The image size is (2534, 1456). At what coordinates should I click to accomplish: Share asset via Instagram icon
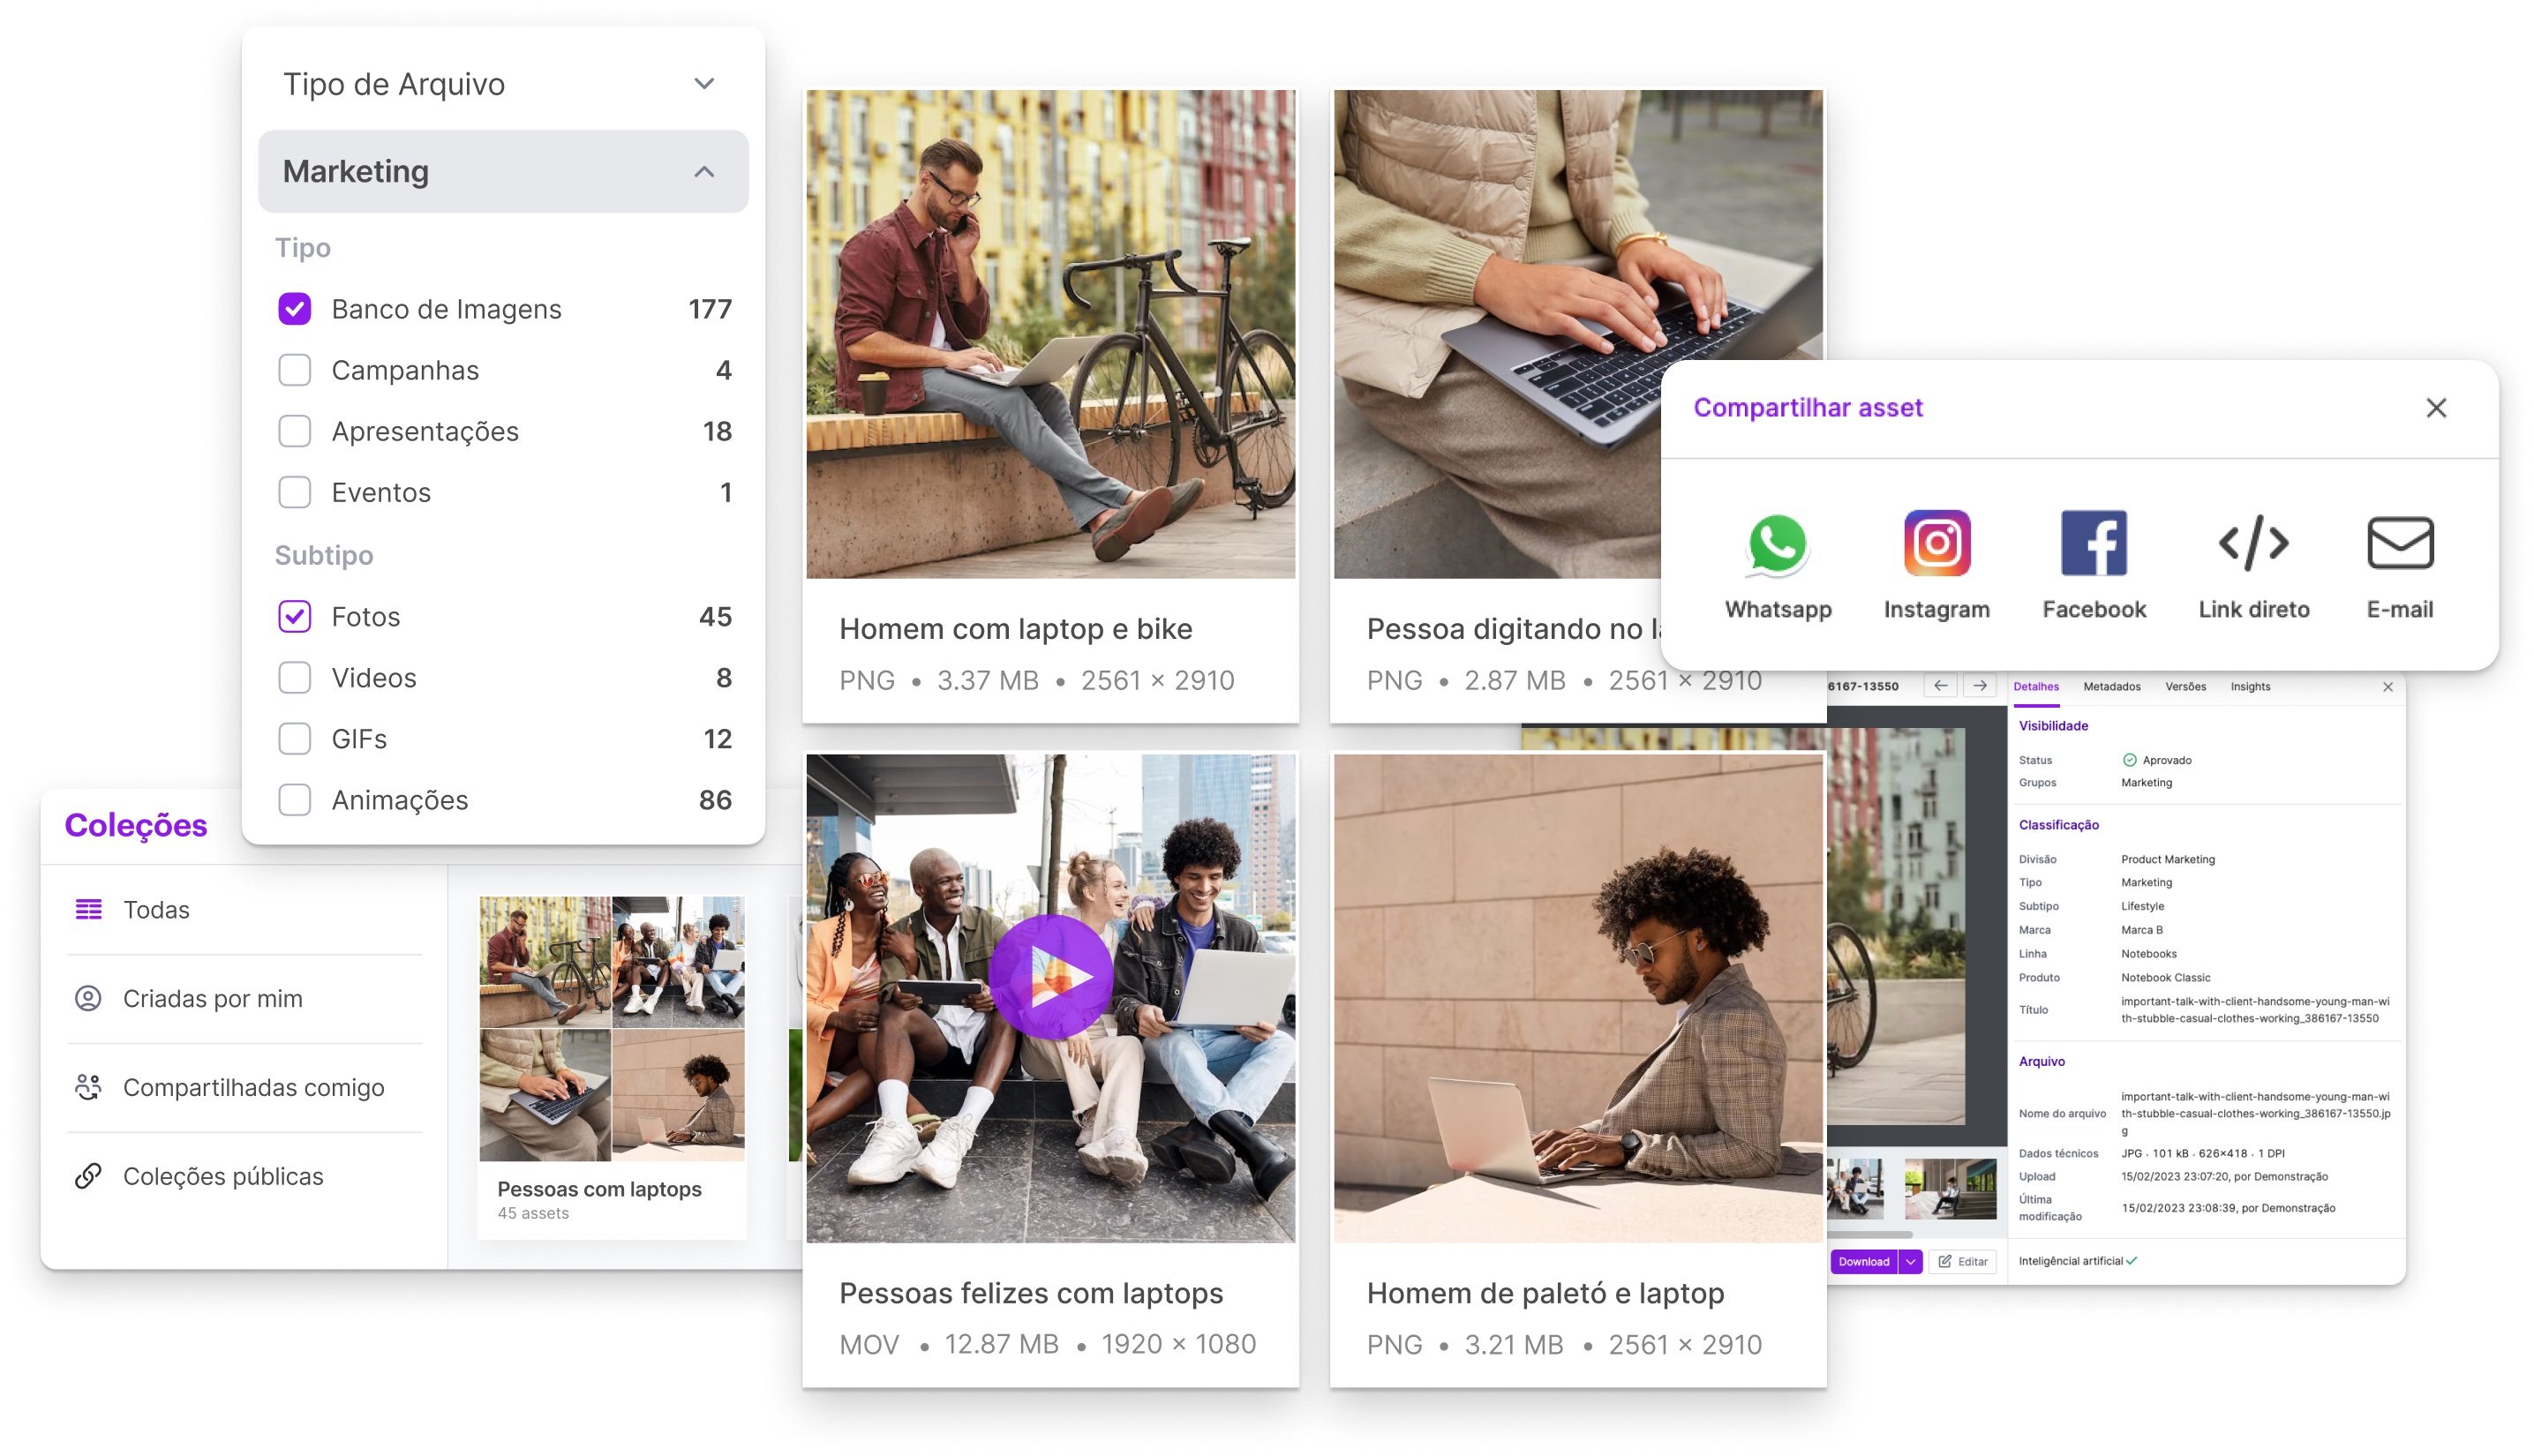(x=1936, y=543)
